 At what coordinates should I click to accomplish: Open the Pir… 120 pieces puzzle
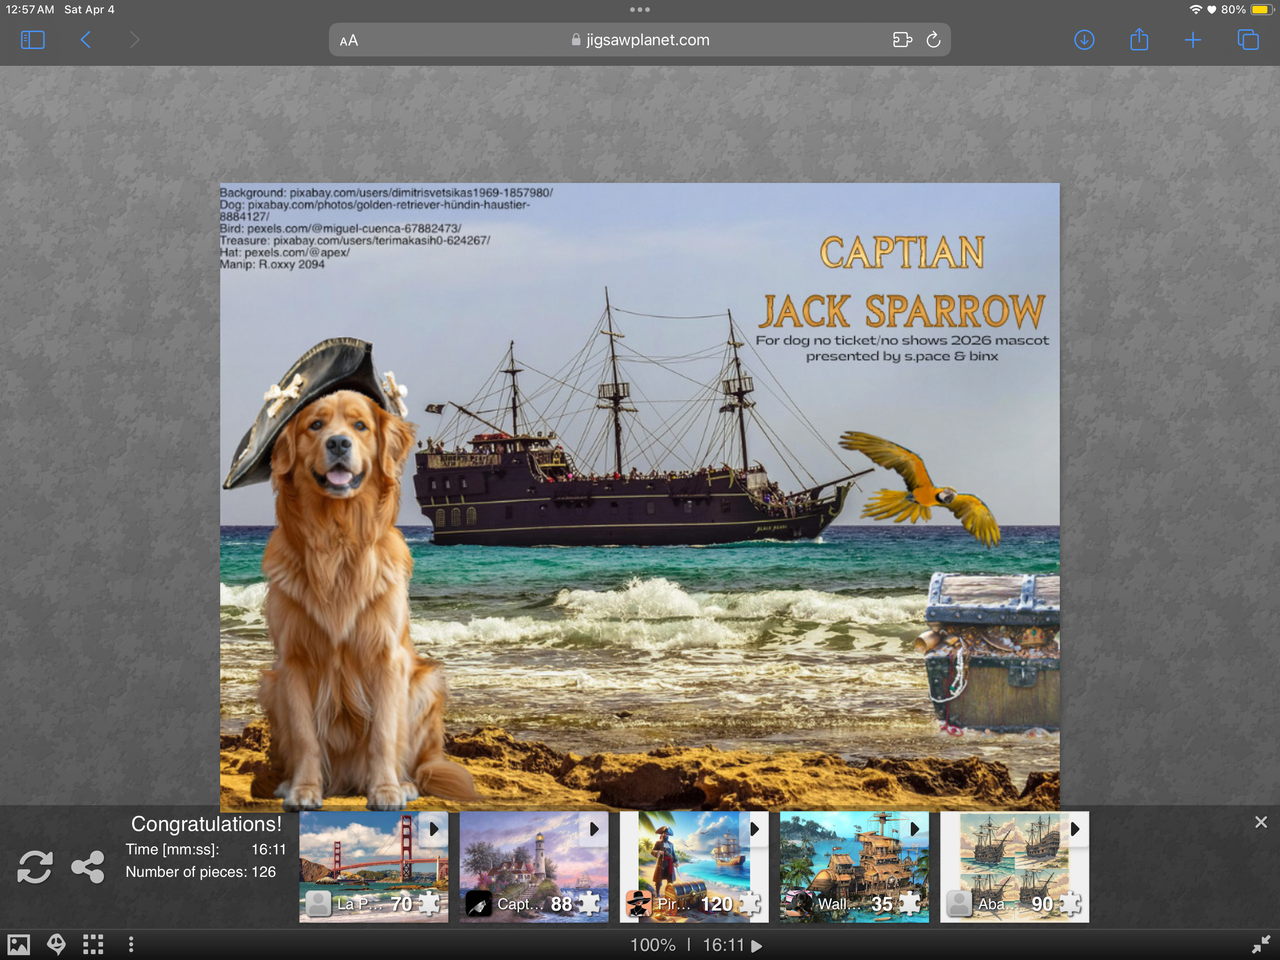694,867
